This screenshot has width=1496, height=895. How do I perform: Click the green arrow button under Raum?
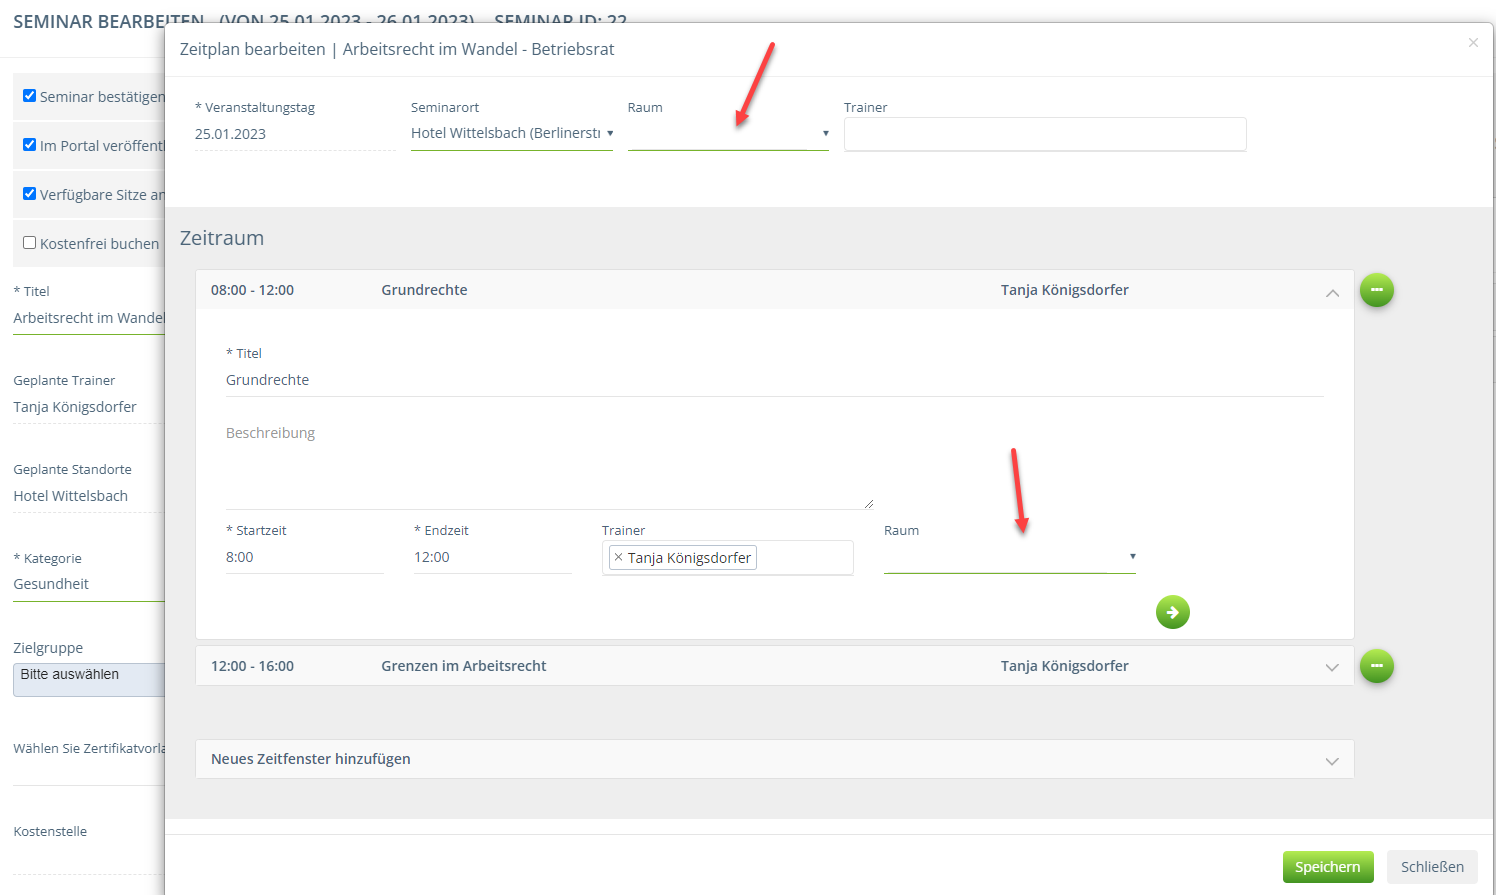[x=1172, y=612]
